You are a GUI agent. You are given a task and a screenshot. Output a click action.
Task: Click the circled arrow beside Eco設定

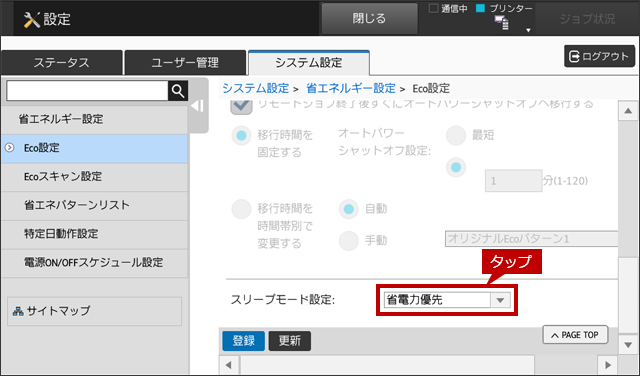pos(9,148)
